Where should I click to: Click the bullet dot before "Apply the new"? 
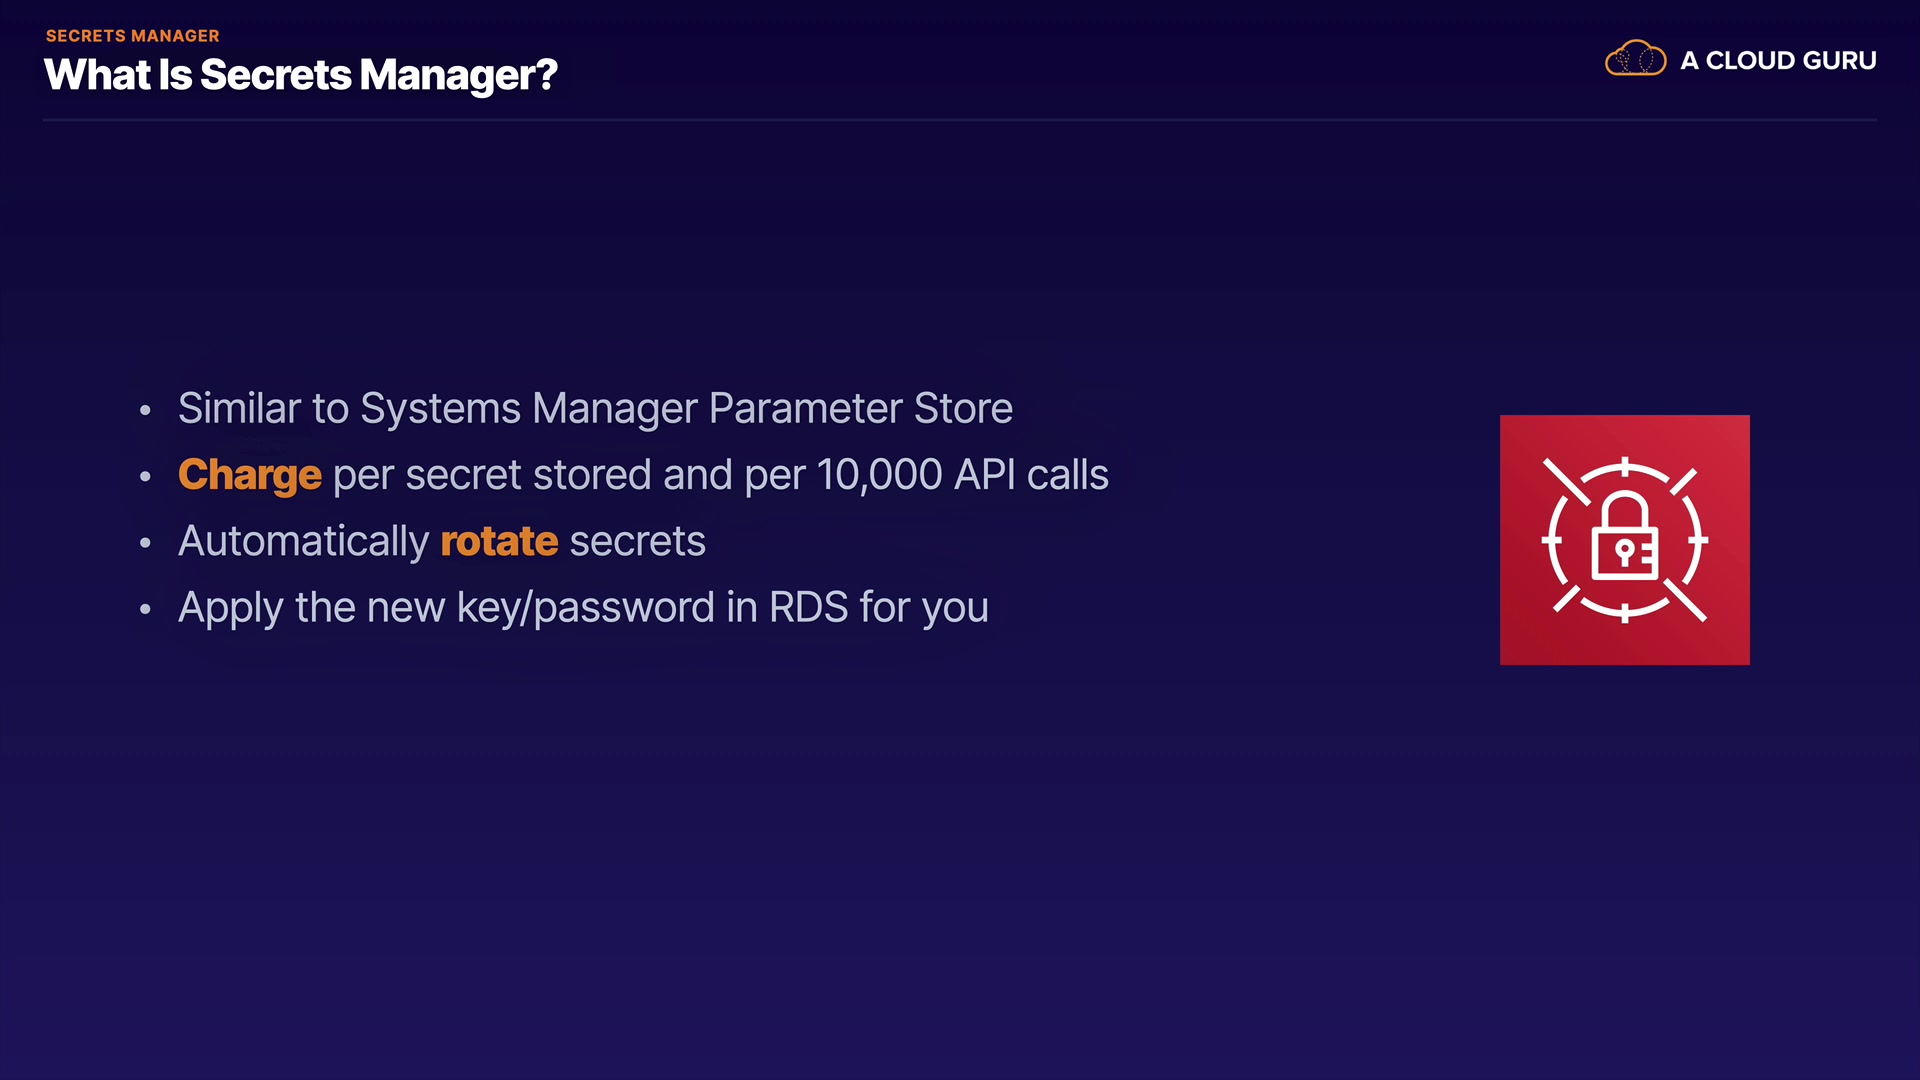point(146,609)
